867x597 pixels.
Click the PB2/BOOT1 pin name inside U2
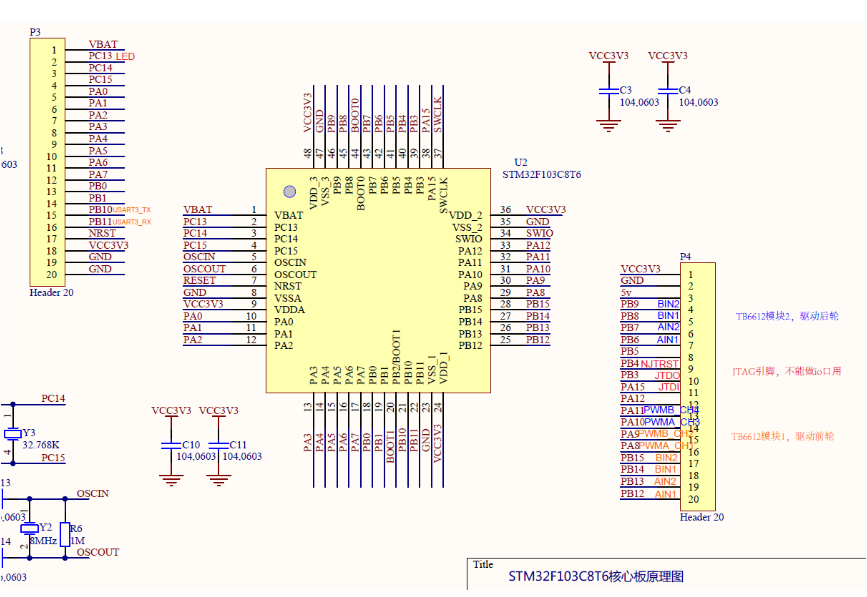(396, 357)
